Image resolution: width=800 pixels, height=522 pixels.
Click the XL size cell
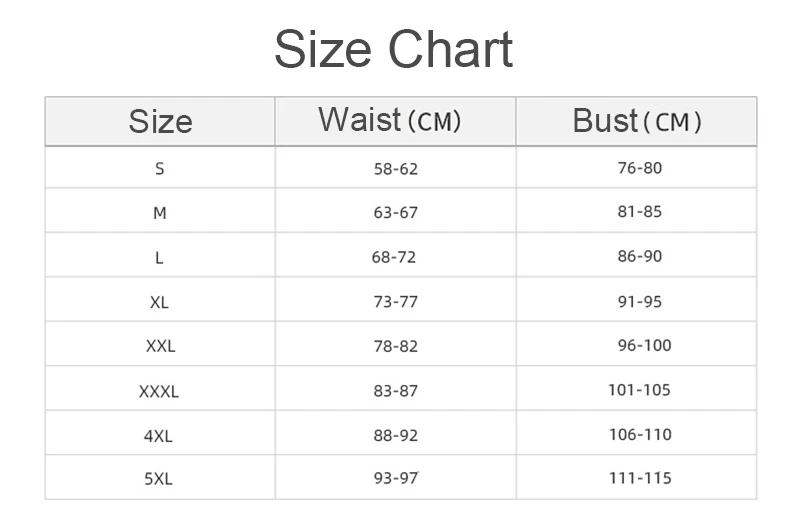pyautogui.click(x=159, y=302)
